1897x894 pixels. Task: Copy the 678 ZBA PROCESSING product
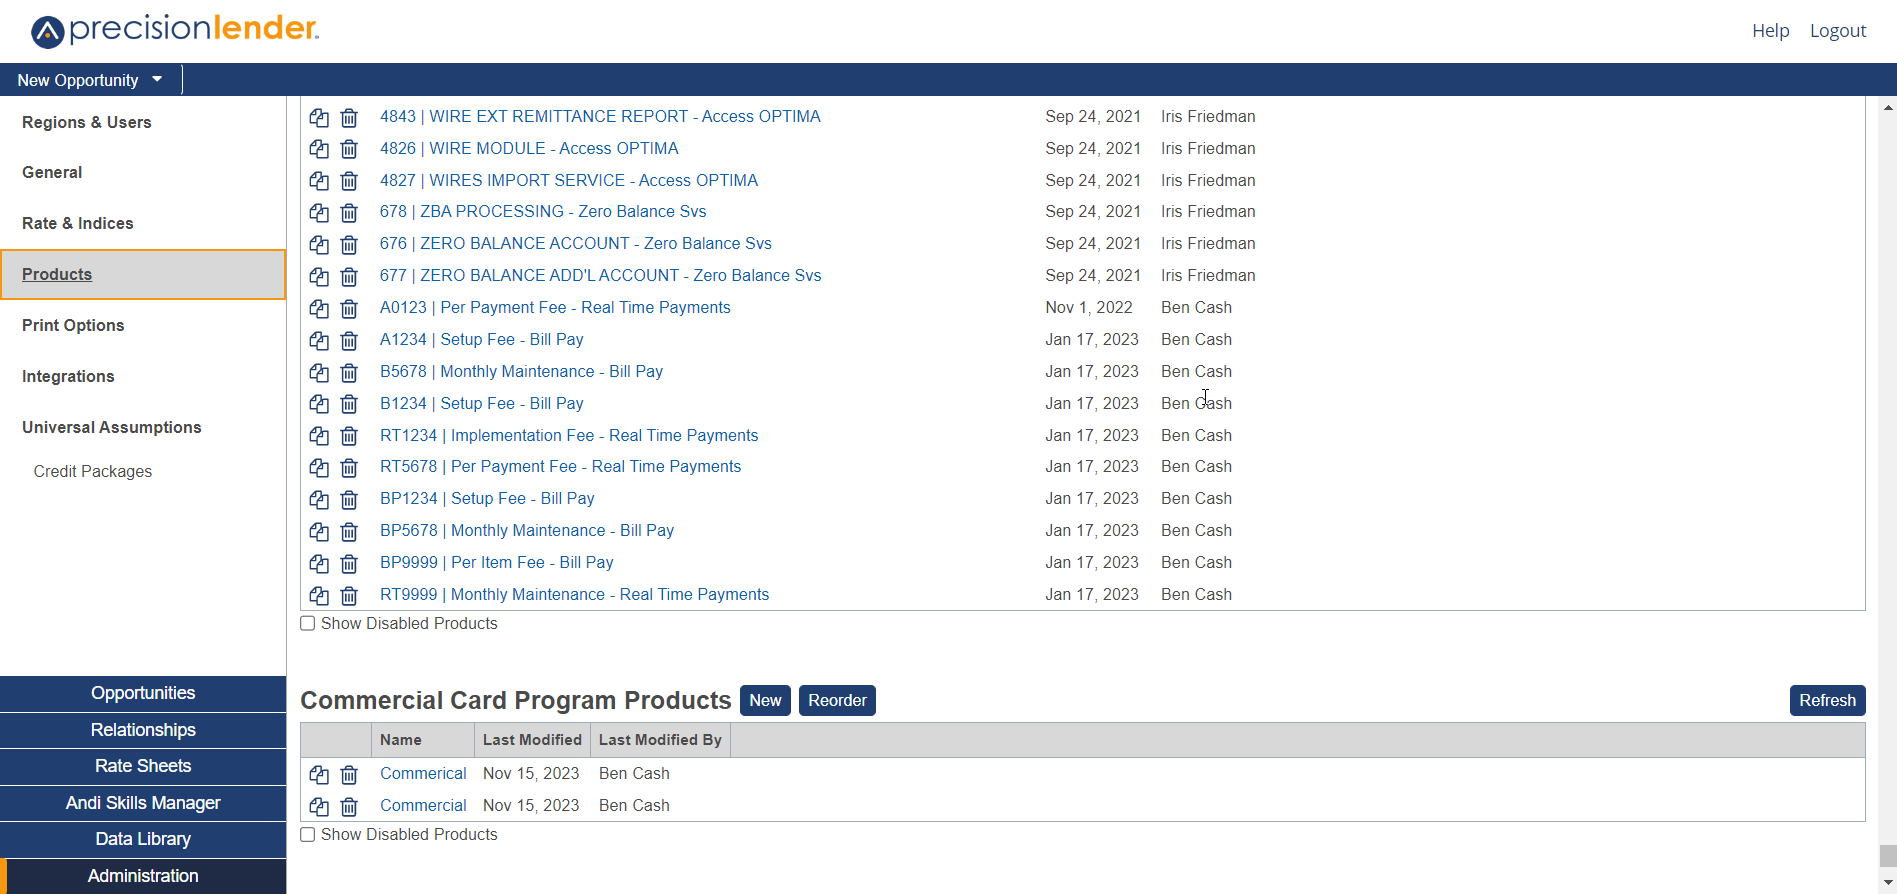(319, 213)
